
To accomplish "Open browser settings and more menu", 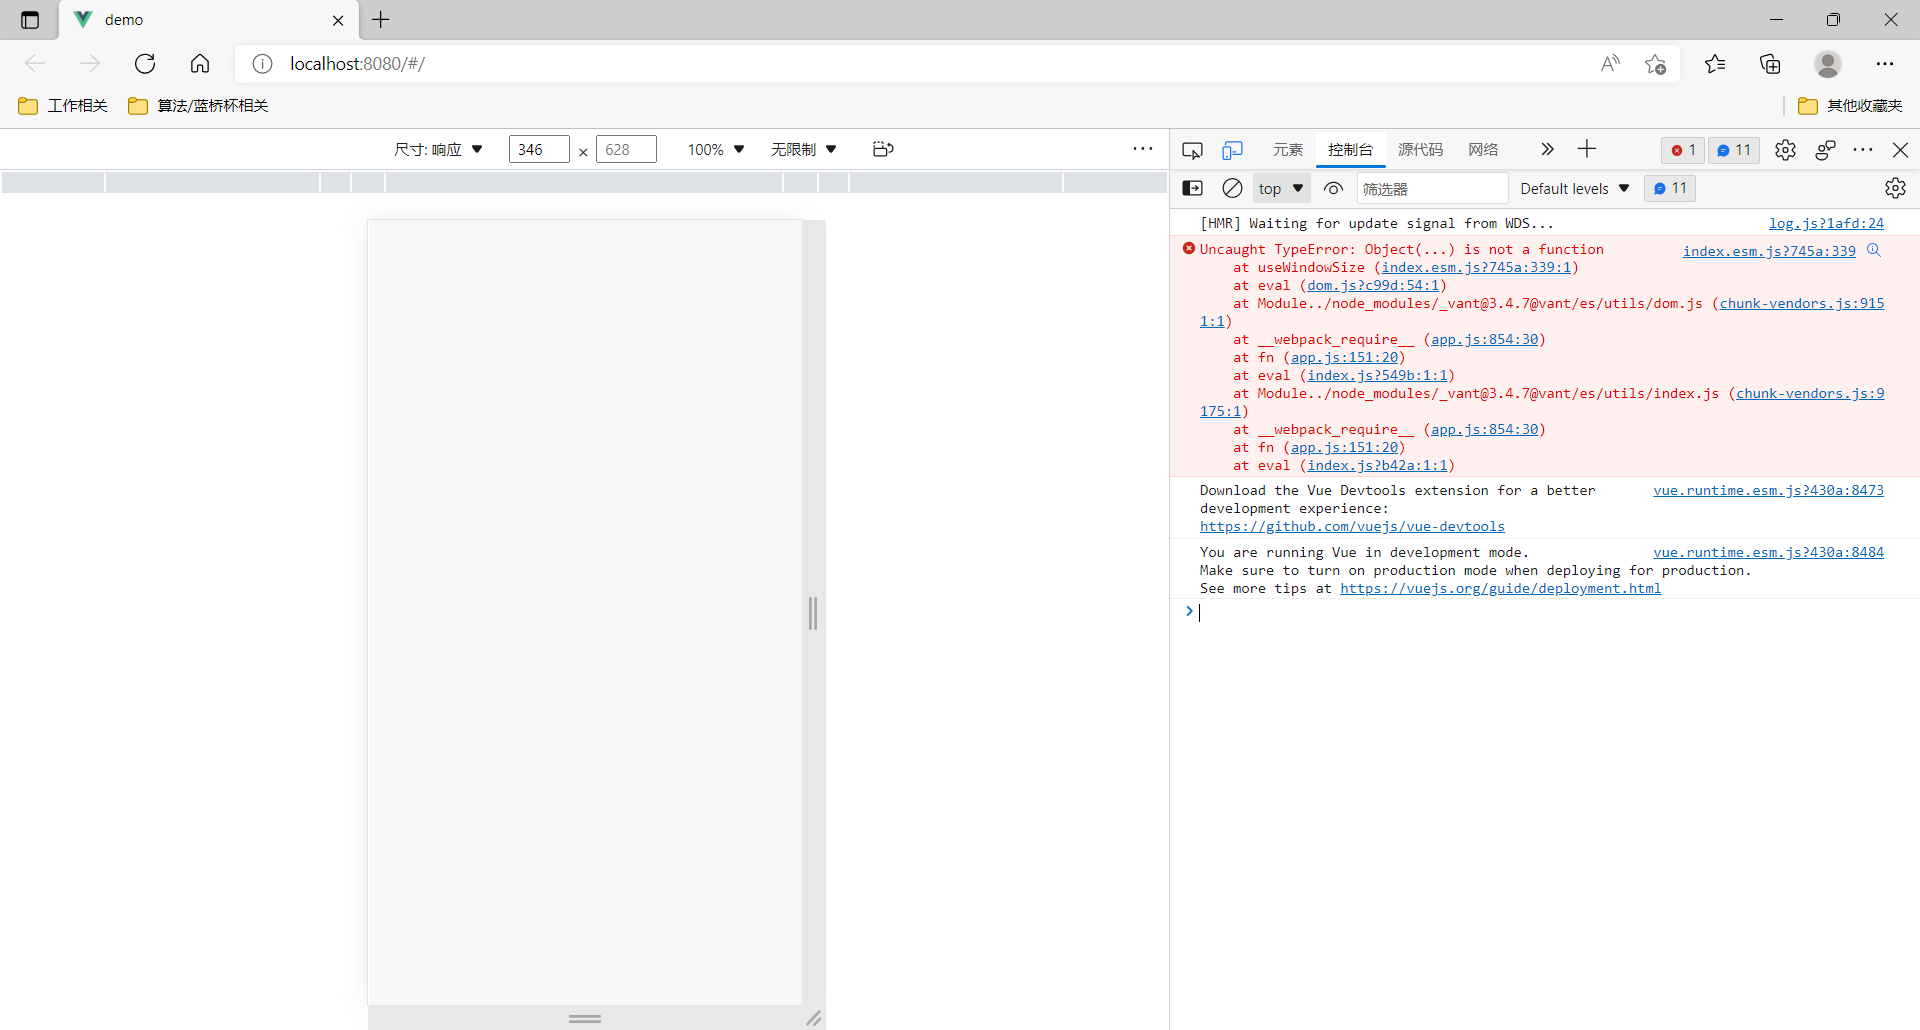I will 1885,64.
